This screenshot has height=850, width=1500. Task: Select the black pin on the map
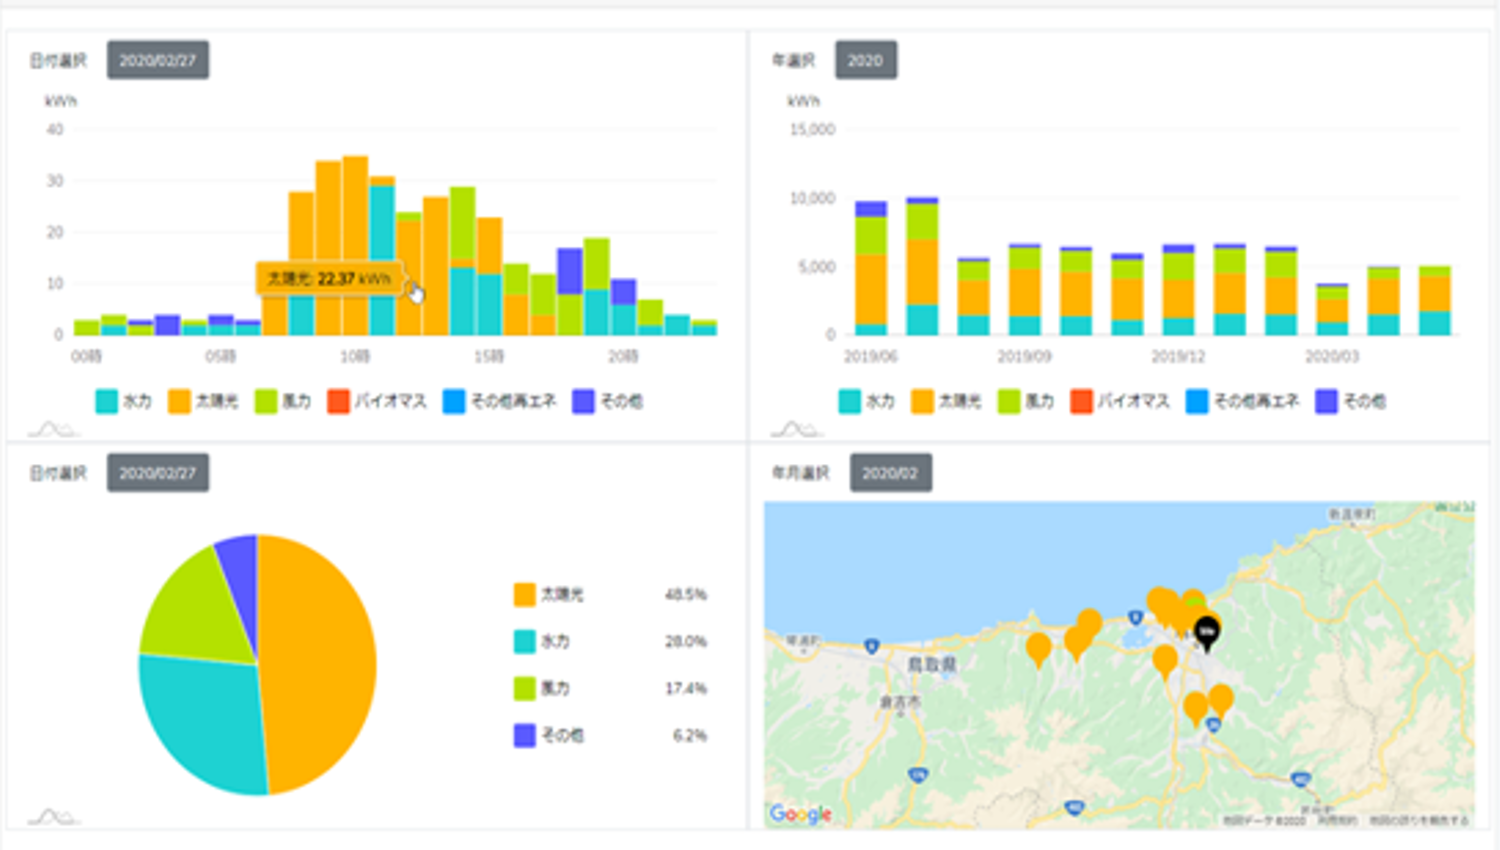click(1207, 632)
